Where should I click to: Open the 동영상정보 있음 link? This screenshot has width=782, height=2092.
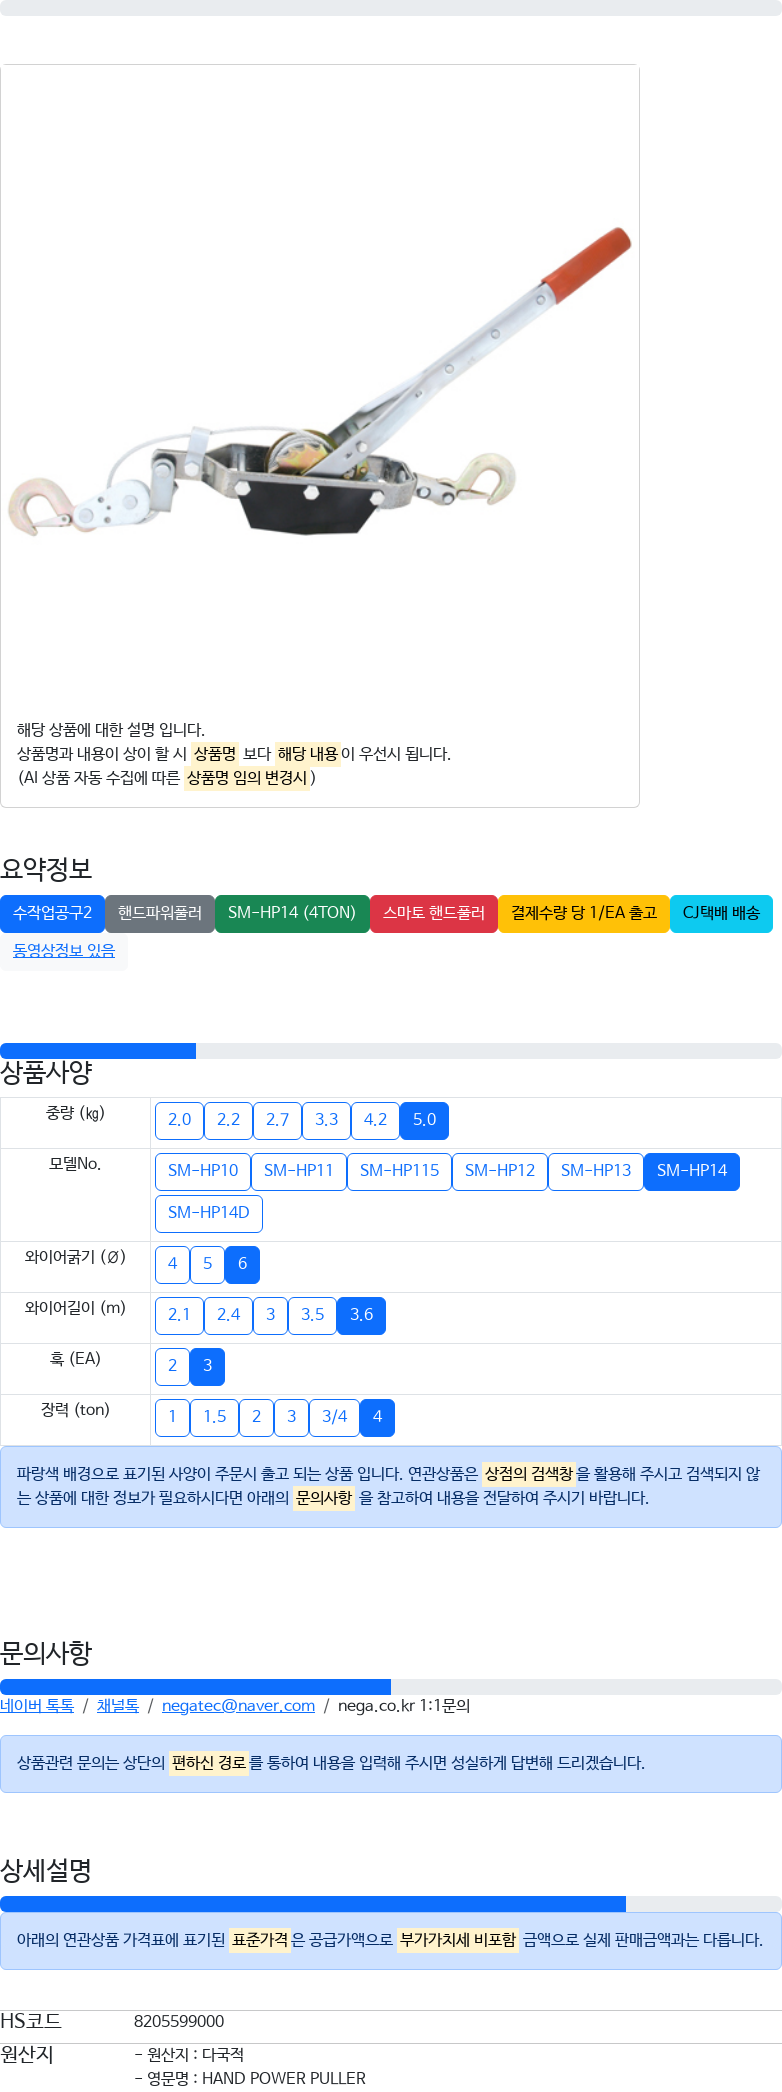[x=64, y=950]
